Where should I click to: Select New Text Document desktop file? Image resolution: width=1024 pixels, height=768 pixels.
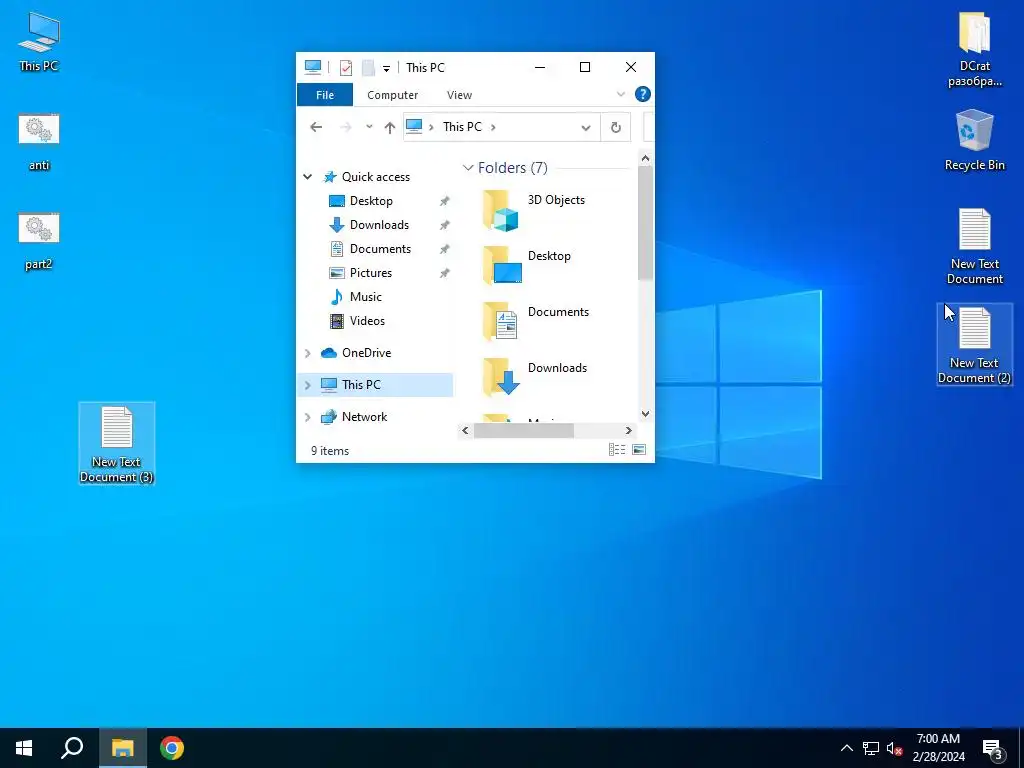tap(974, 246)
